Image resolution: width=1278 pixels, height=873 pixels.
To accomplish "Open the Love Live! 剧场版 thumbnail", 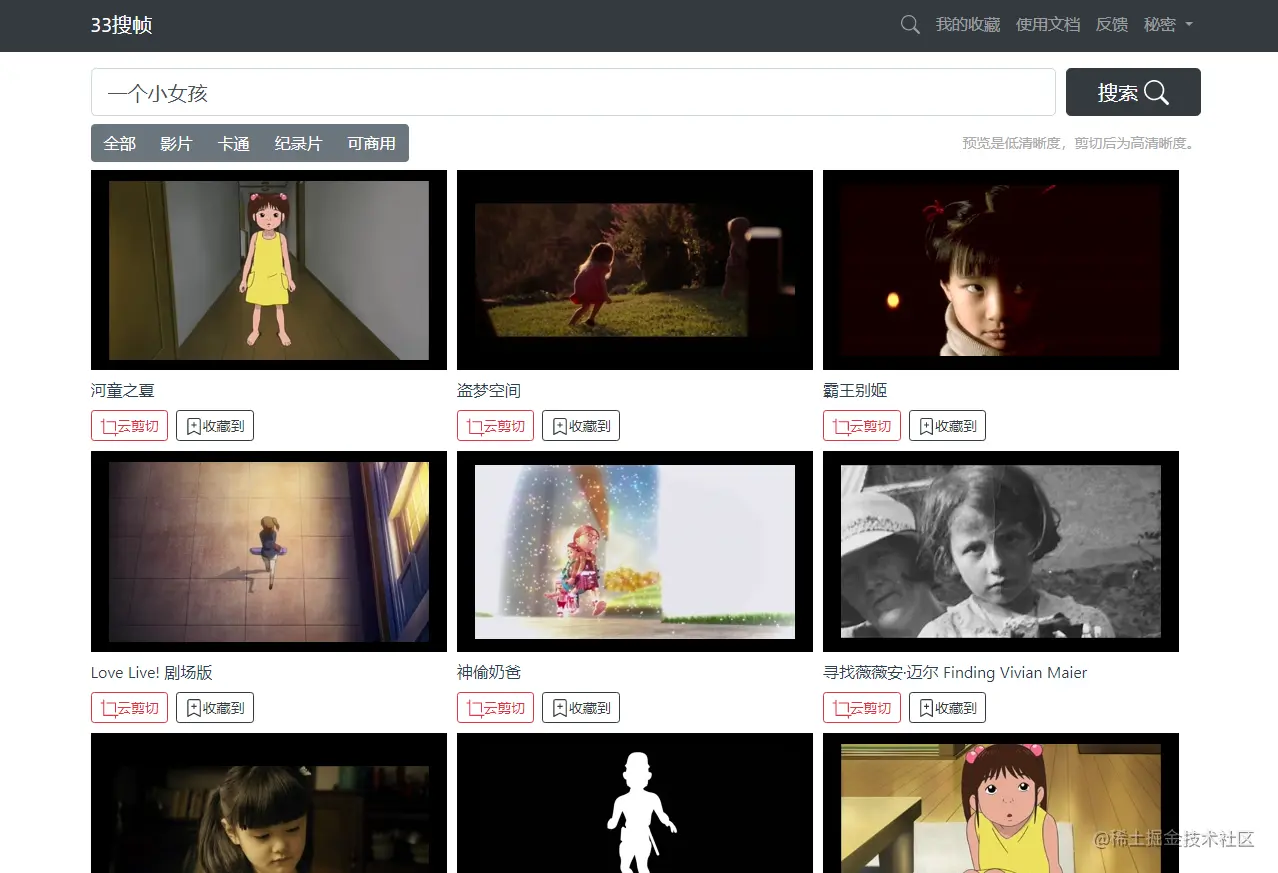I will point(269,551).
